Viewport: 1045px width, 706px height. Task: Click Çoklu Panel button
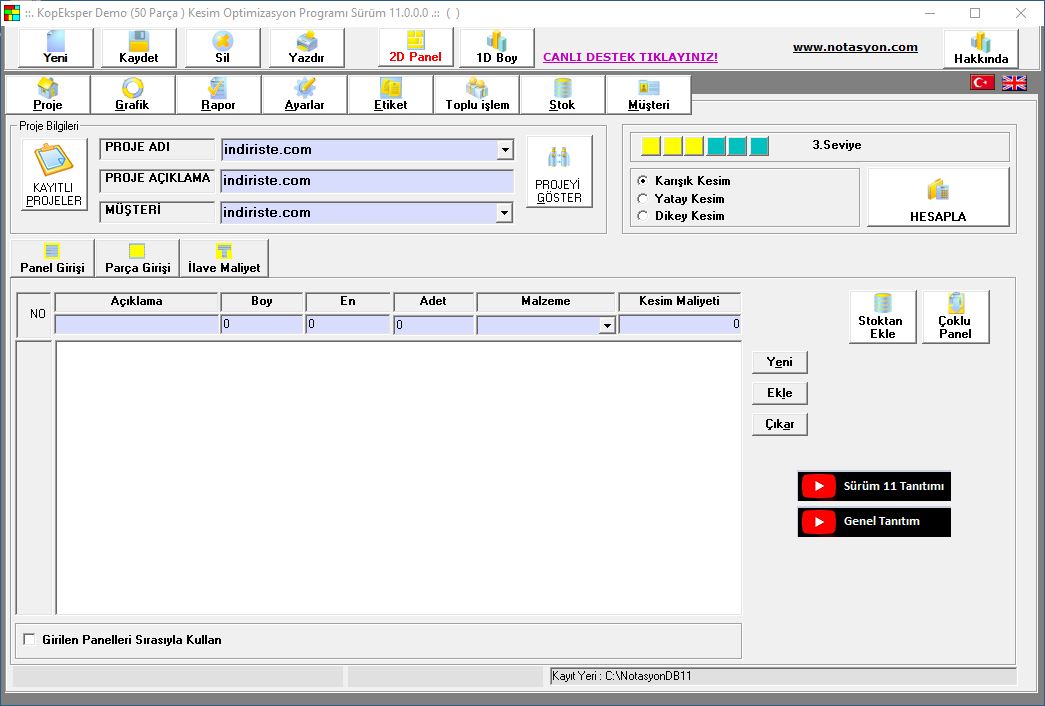coord(956,317)
